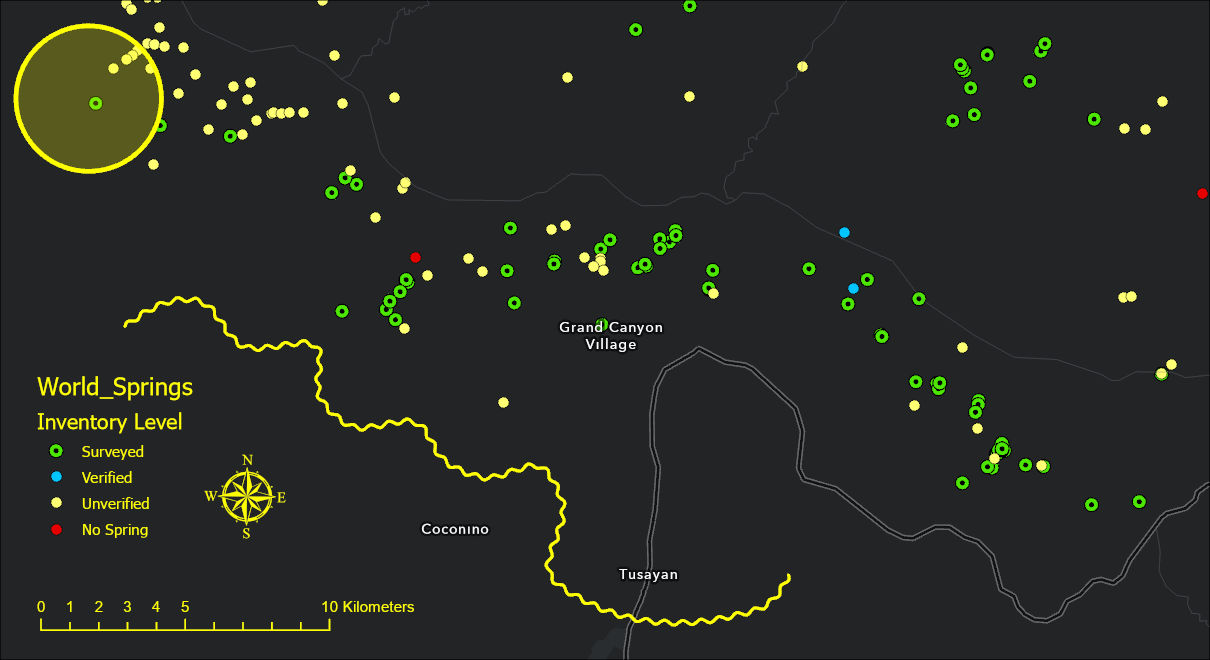Select the red No Spring point at the map's east edge
The width and height of the screenshot is (1210, 660).
1202,193
